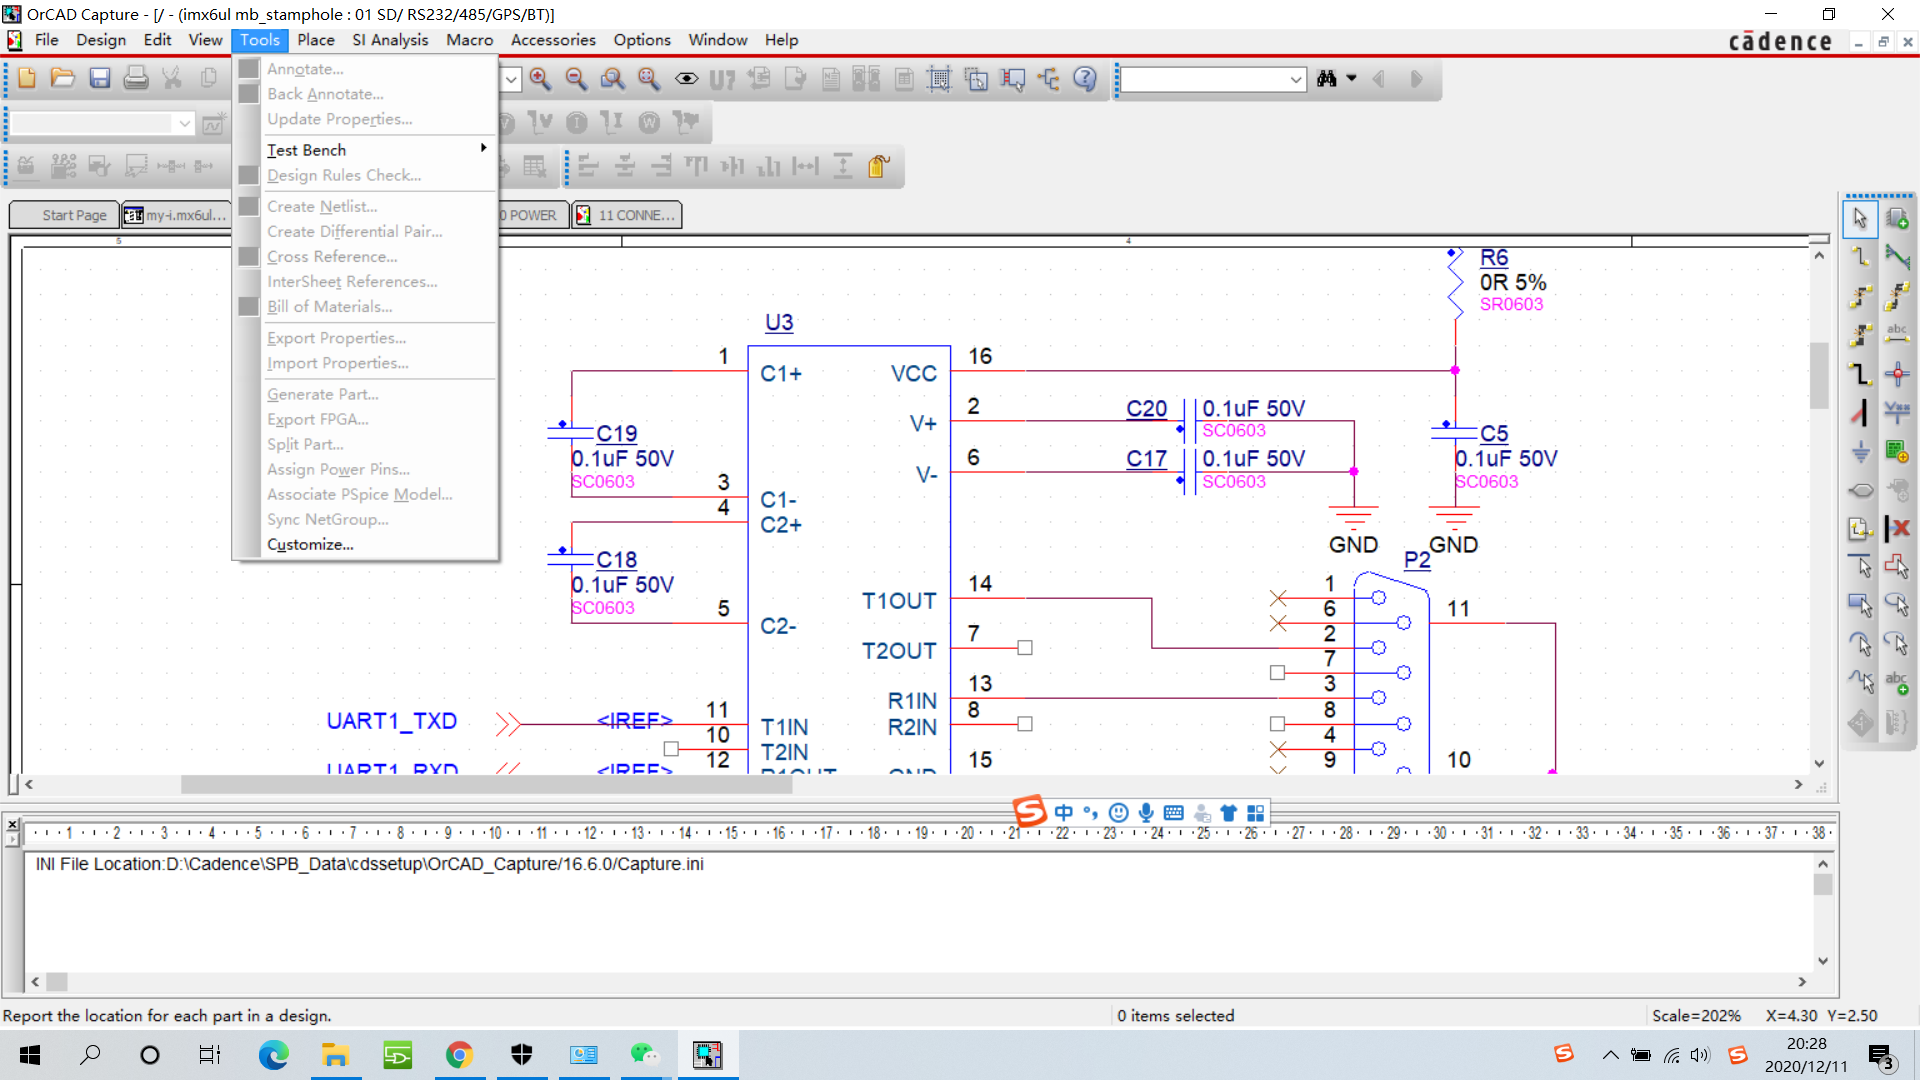
Task: Toggle snap to grid icon
Action: (x=939, y=79)
